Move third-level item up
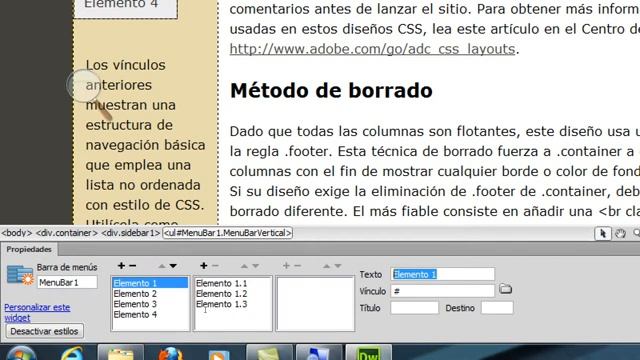 (x=327, y=266)
